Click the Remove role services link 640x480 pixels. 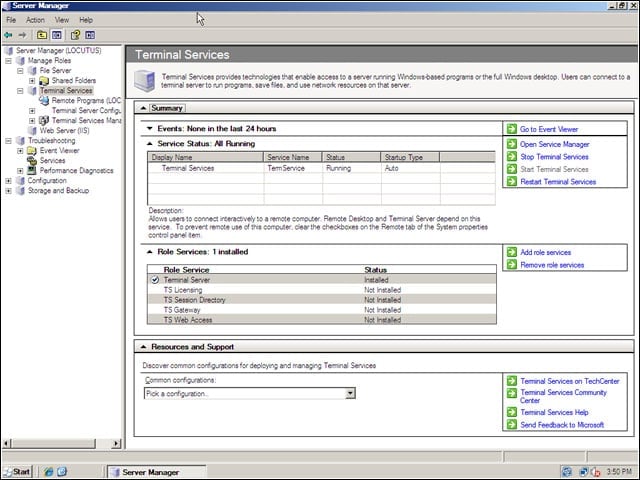coord(552,265)
